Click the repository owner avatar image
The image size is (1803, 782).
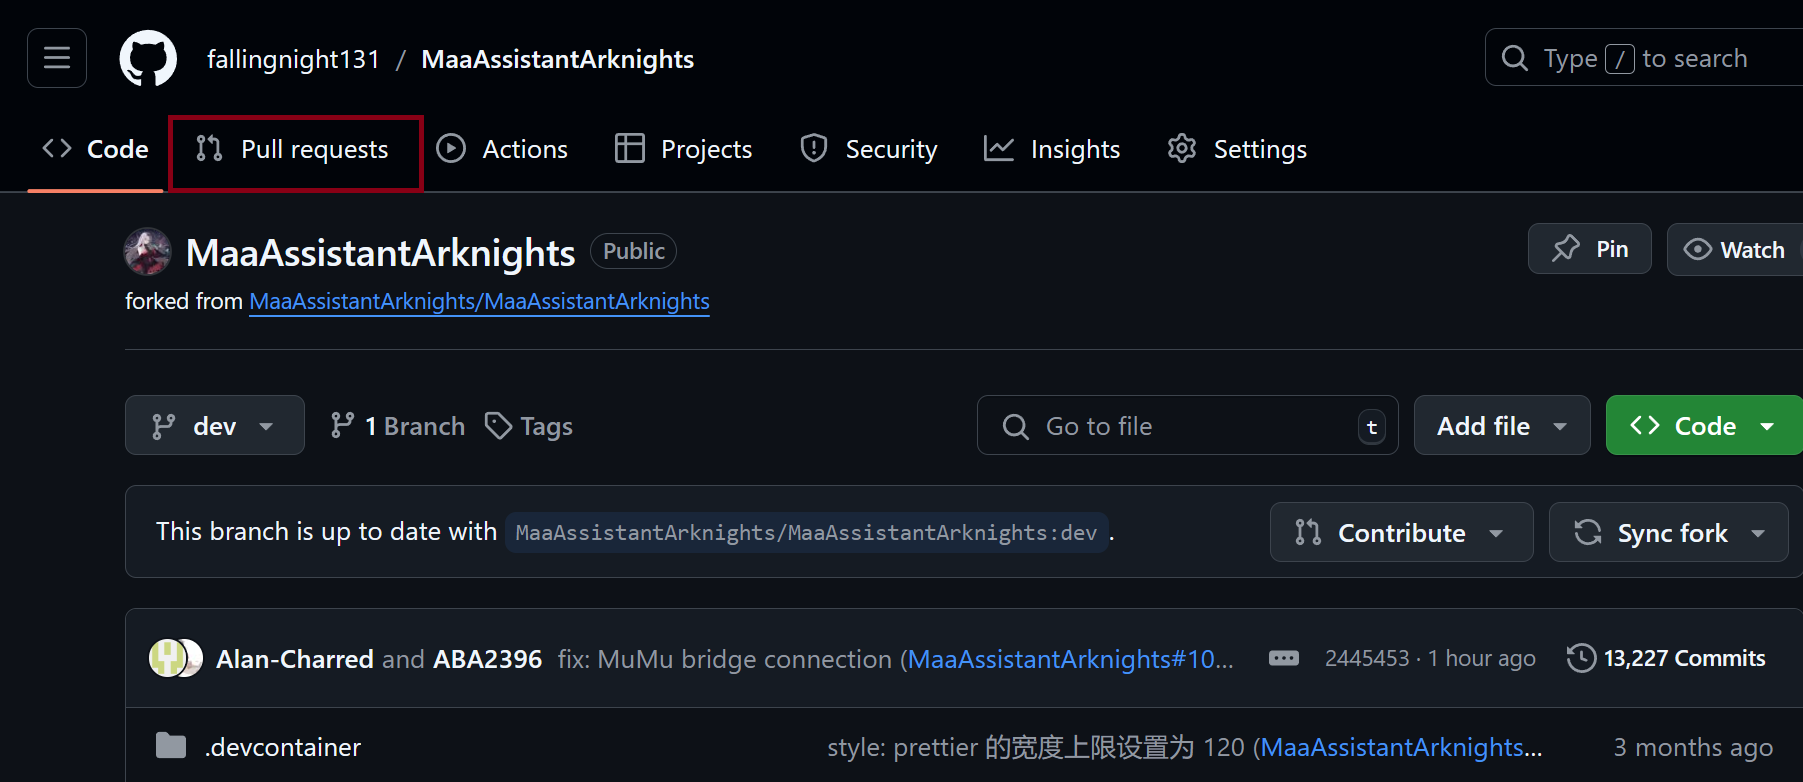147,252
